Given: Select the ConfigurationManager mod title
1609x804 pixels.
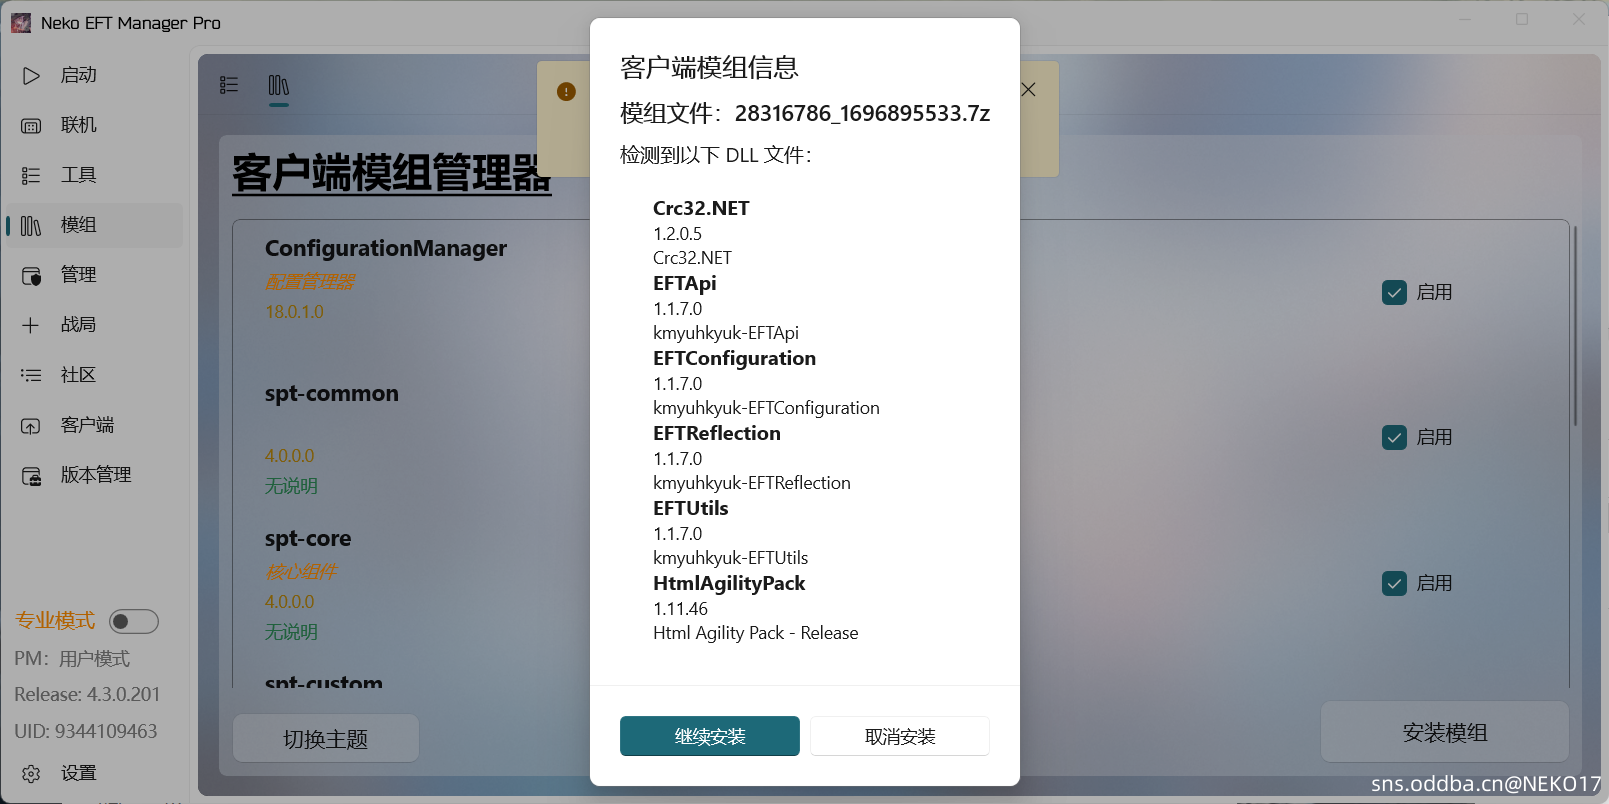Looking at the screenshot, I should click(386, 248).
